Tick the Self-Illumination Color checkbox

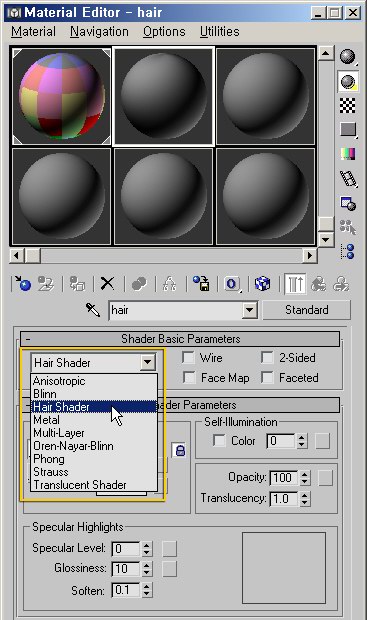[219, 440]
